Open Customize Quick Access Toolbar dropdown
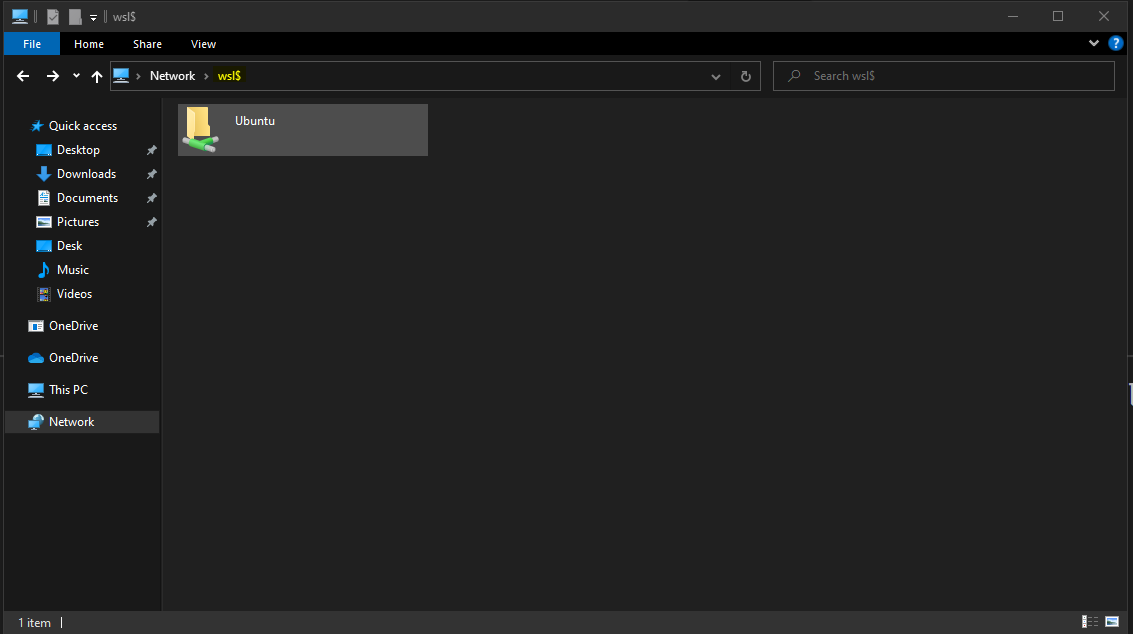Screen dimensions: 1133x634 93,17
